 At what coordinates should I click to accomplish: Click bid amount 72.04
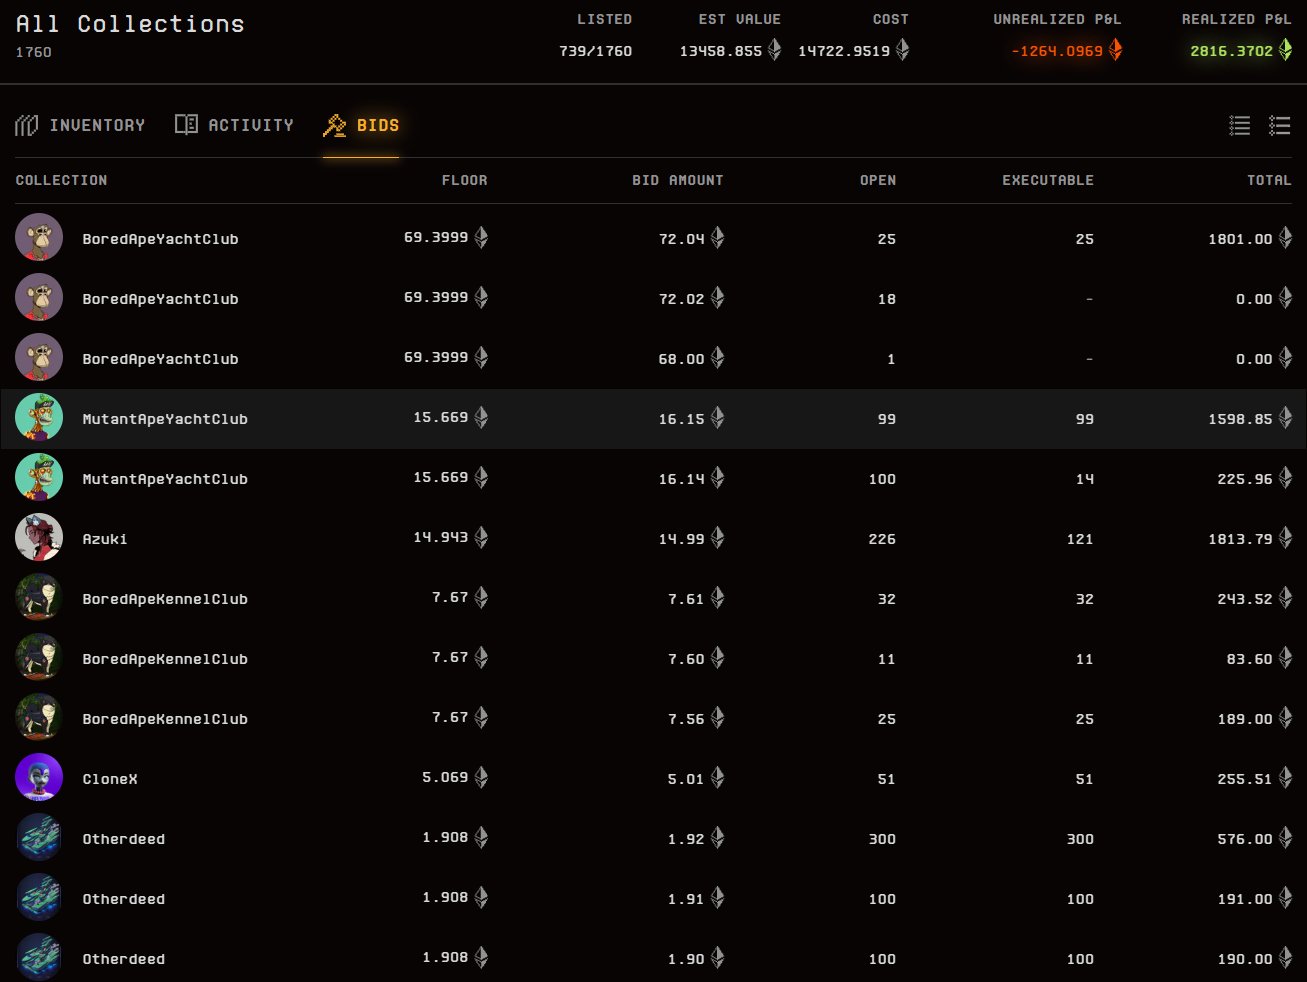point(682,239)
